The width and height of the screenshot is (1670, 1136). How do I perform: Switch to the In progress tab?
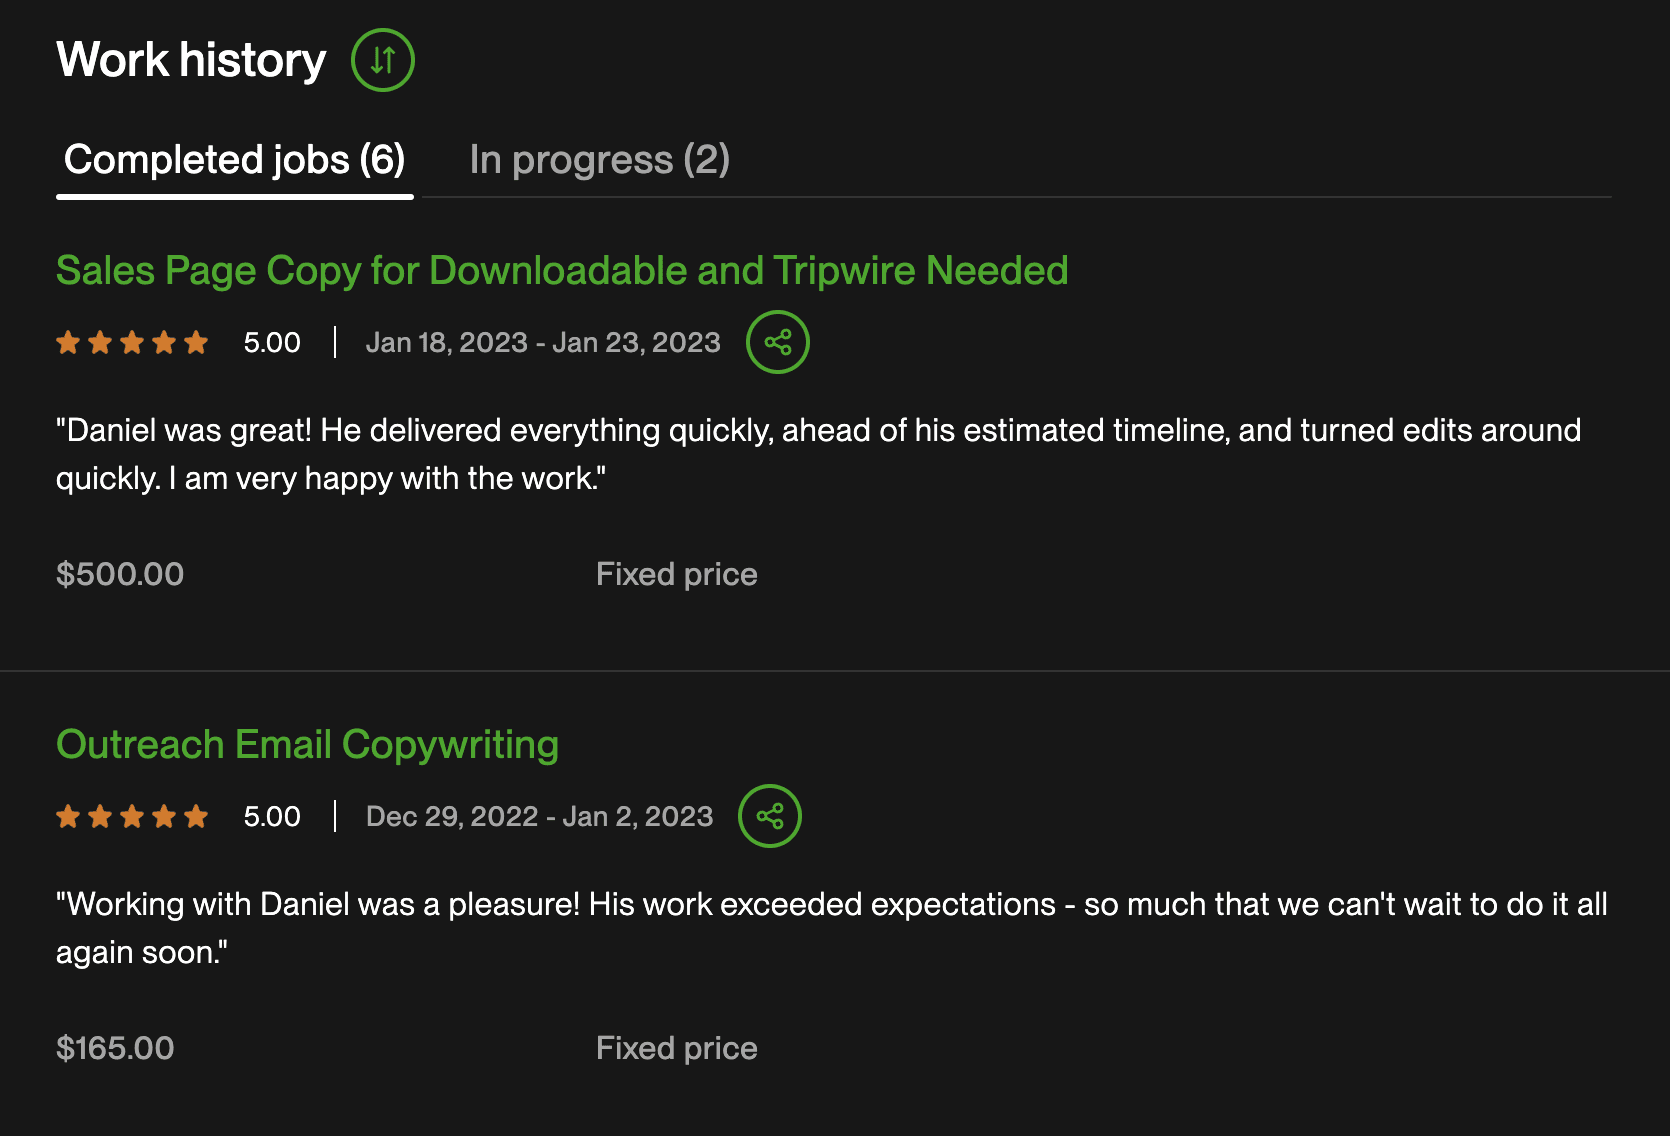point(600,159)
